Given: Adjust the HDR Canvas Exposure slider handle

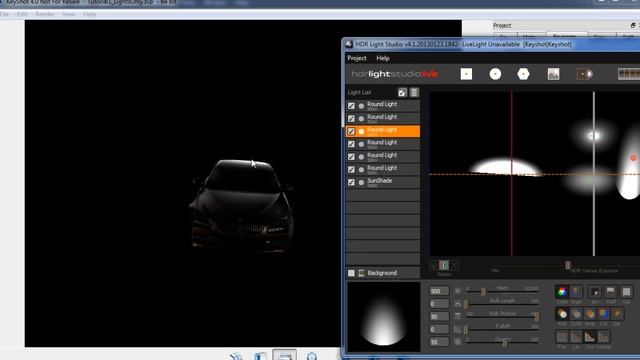Looking at the screenshot, I should click(567, 265).
